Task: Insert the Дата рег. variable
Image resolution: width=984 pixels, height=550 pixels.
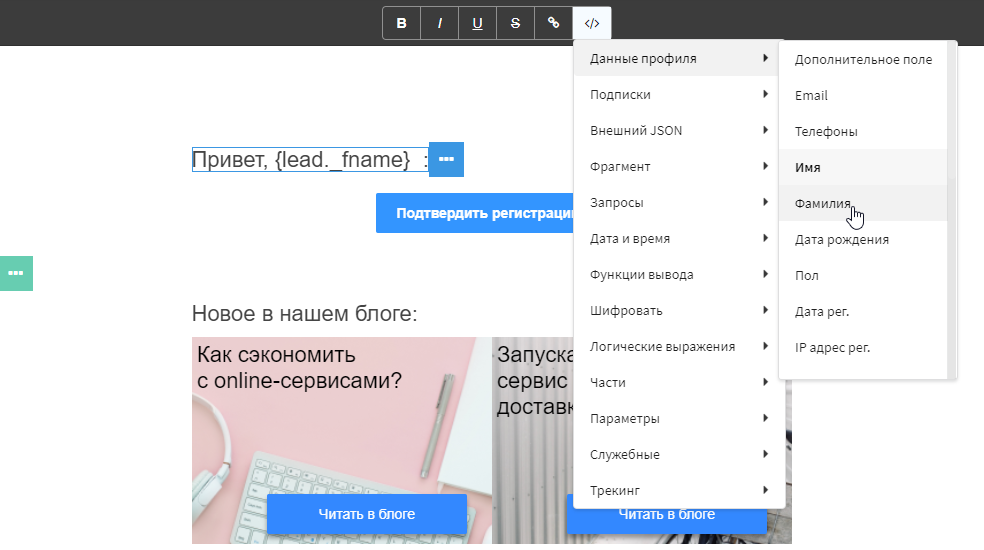Action: 863,311
